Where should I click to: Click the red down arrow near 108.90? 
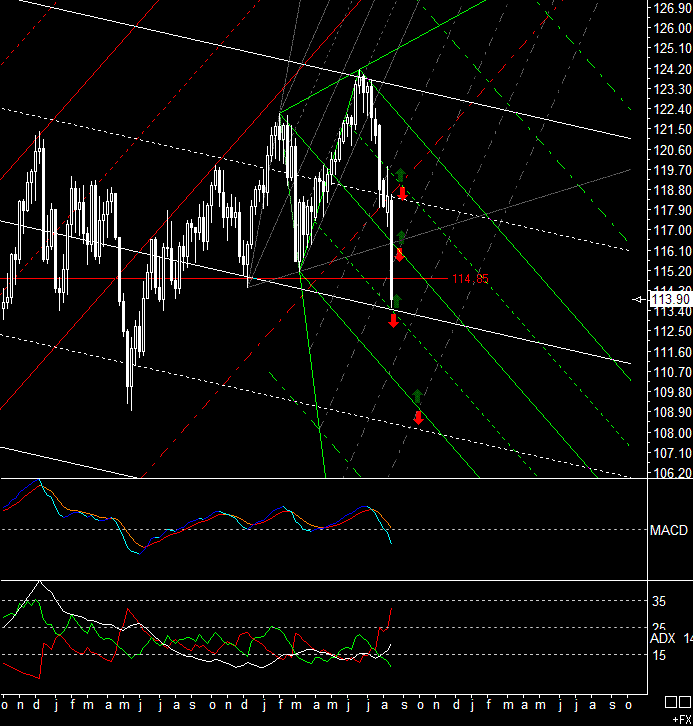[x=418, y=418]
